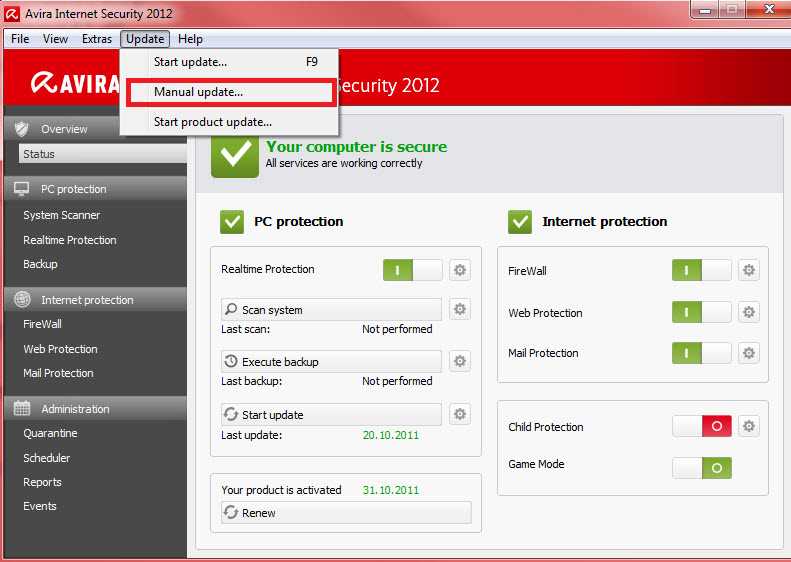Enable the Child Protection switch
Screen dimensions: 791x562
click(x=702, y=426)
